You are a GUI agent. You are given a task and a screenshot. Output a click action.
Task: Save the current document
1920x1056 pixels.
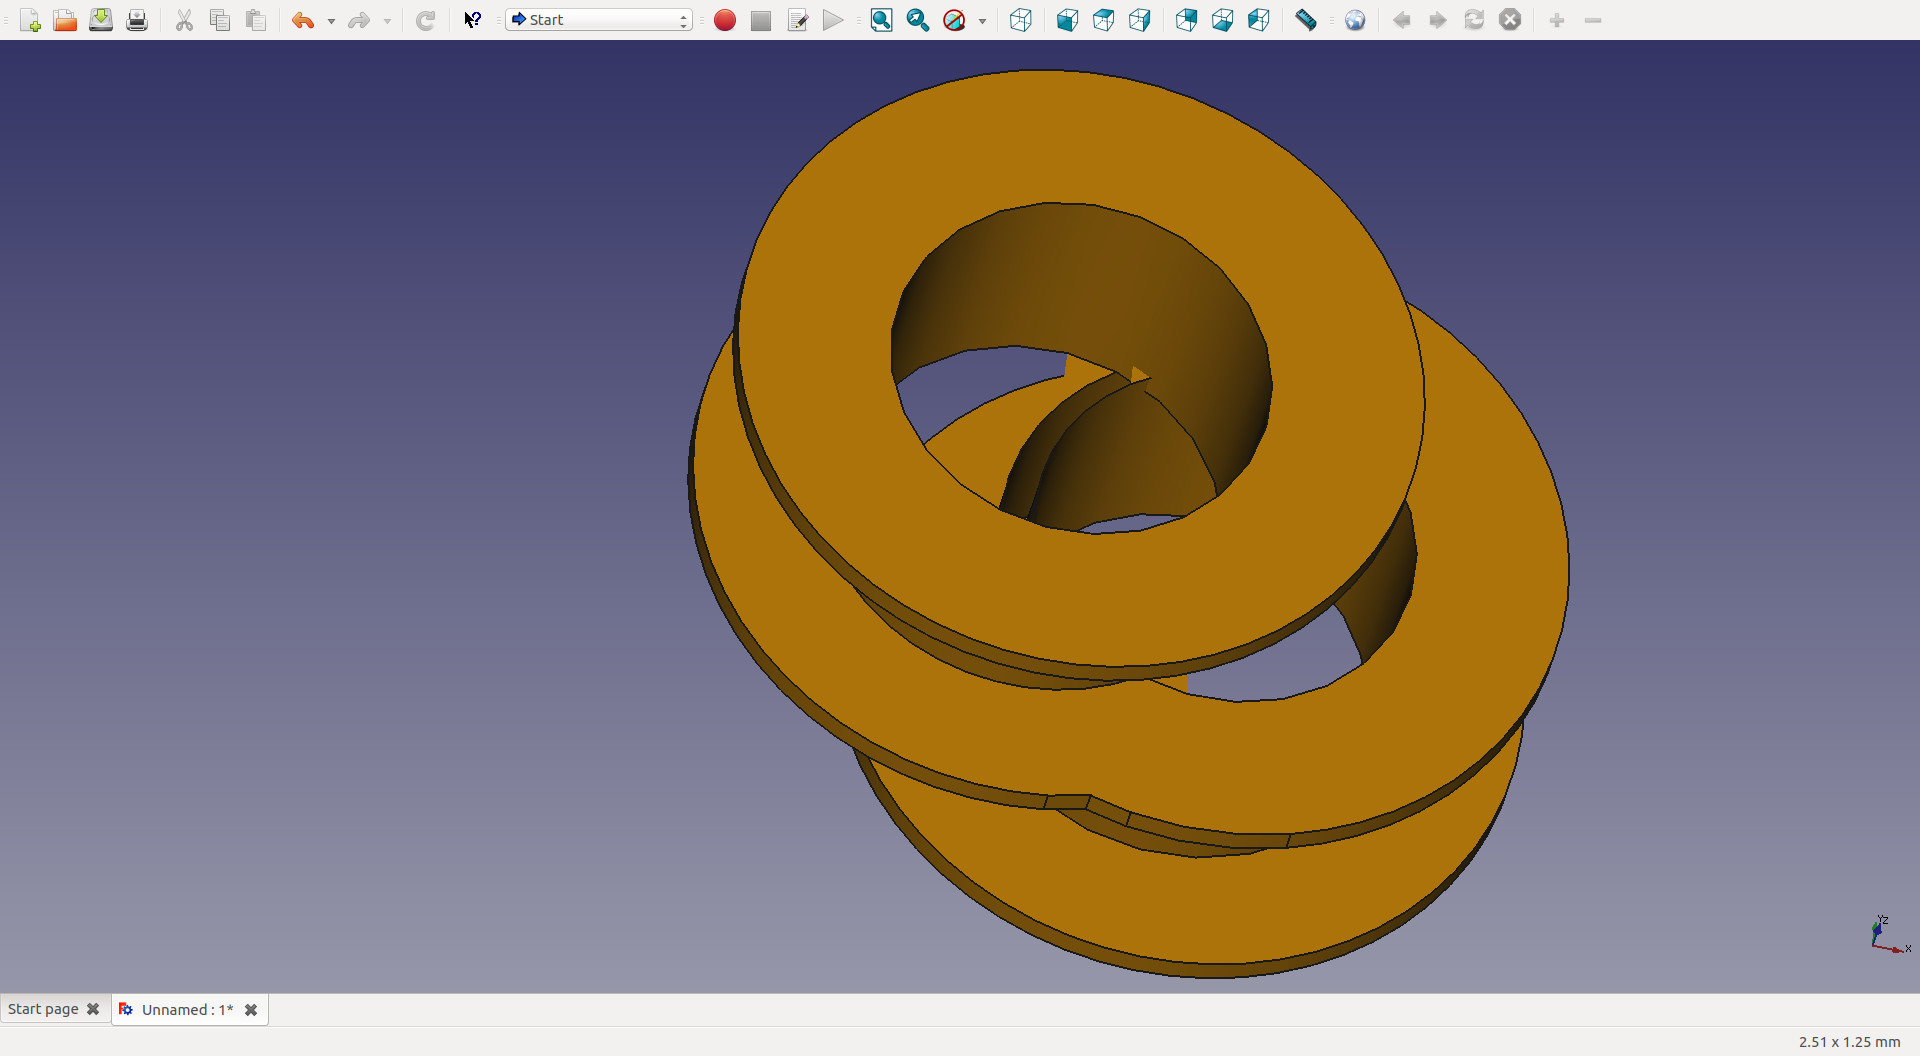(101, 20)
